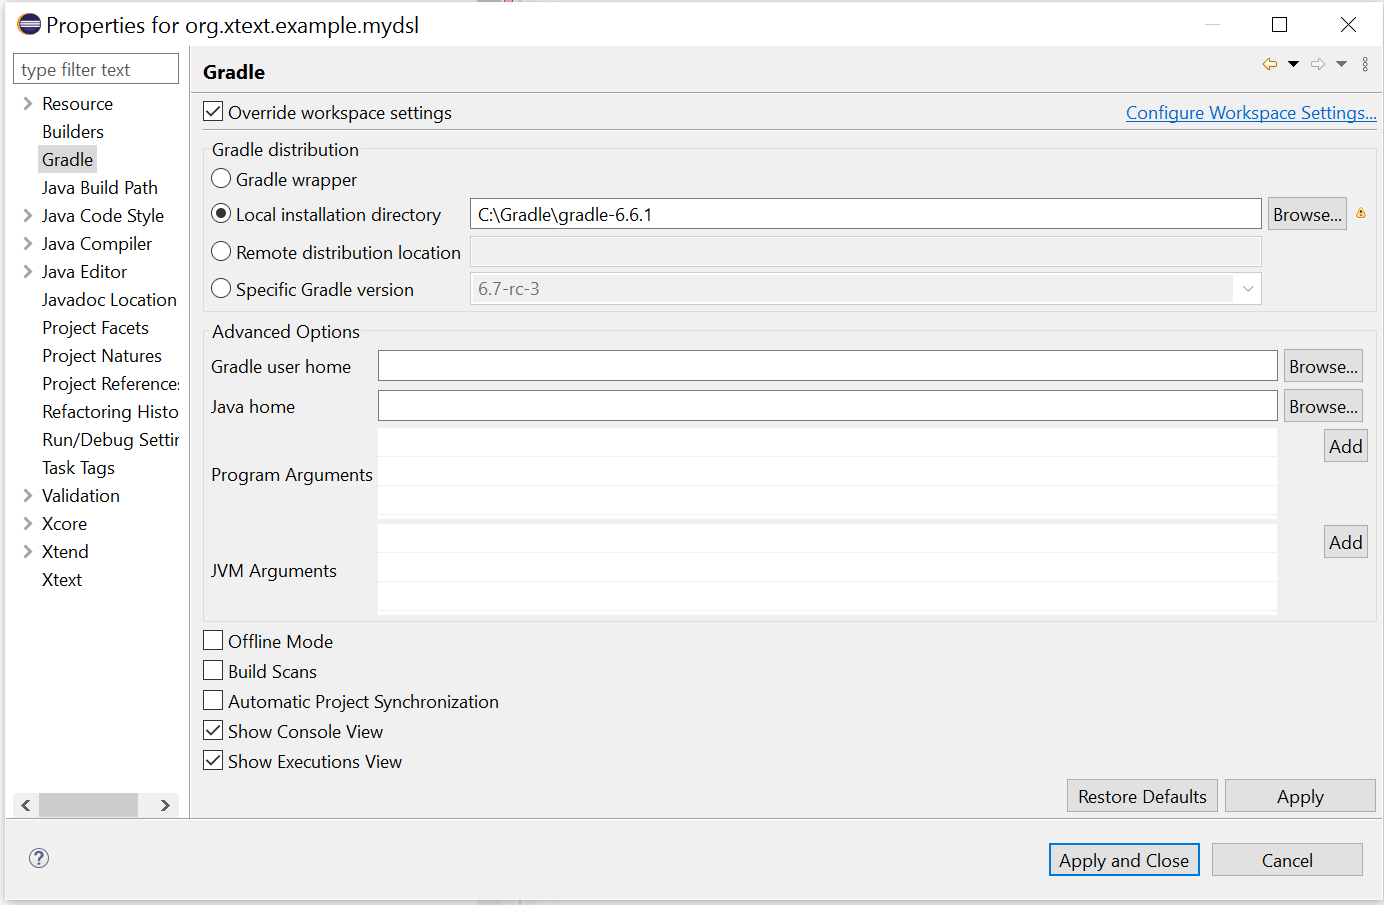The height and width of the screenshot is (905, 1384).
Task: Browse for Gradle user home
Action: coord(1323,366)
